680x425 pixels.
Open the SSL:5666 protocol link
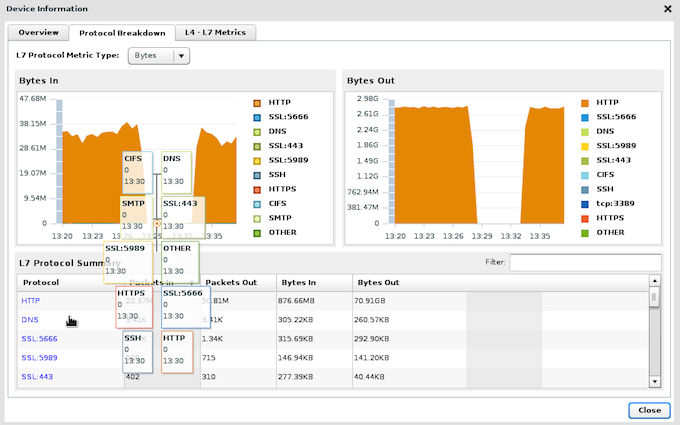pos(39,339)
